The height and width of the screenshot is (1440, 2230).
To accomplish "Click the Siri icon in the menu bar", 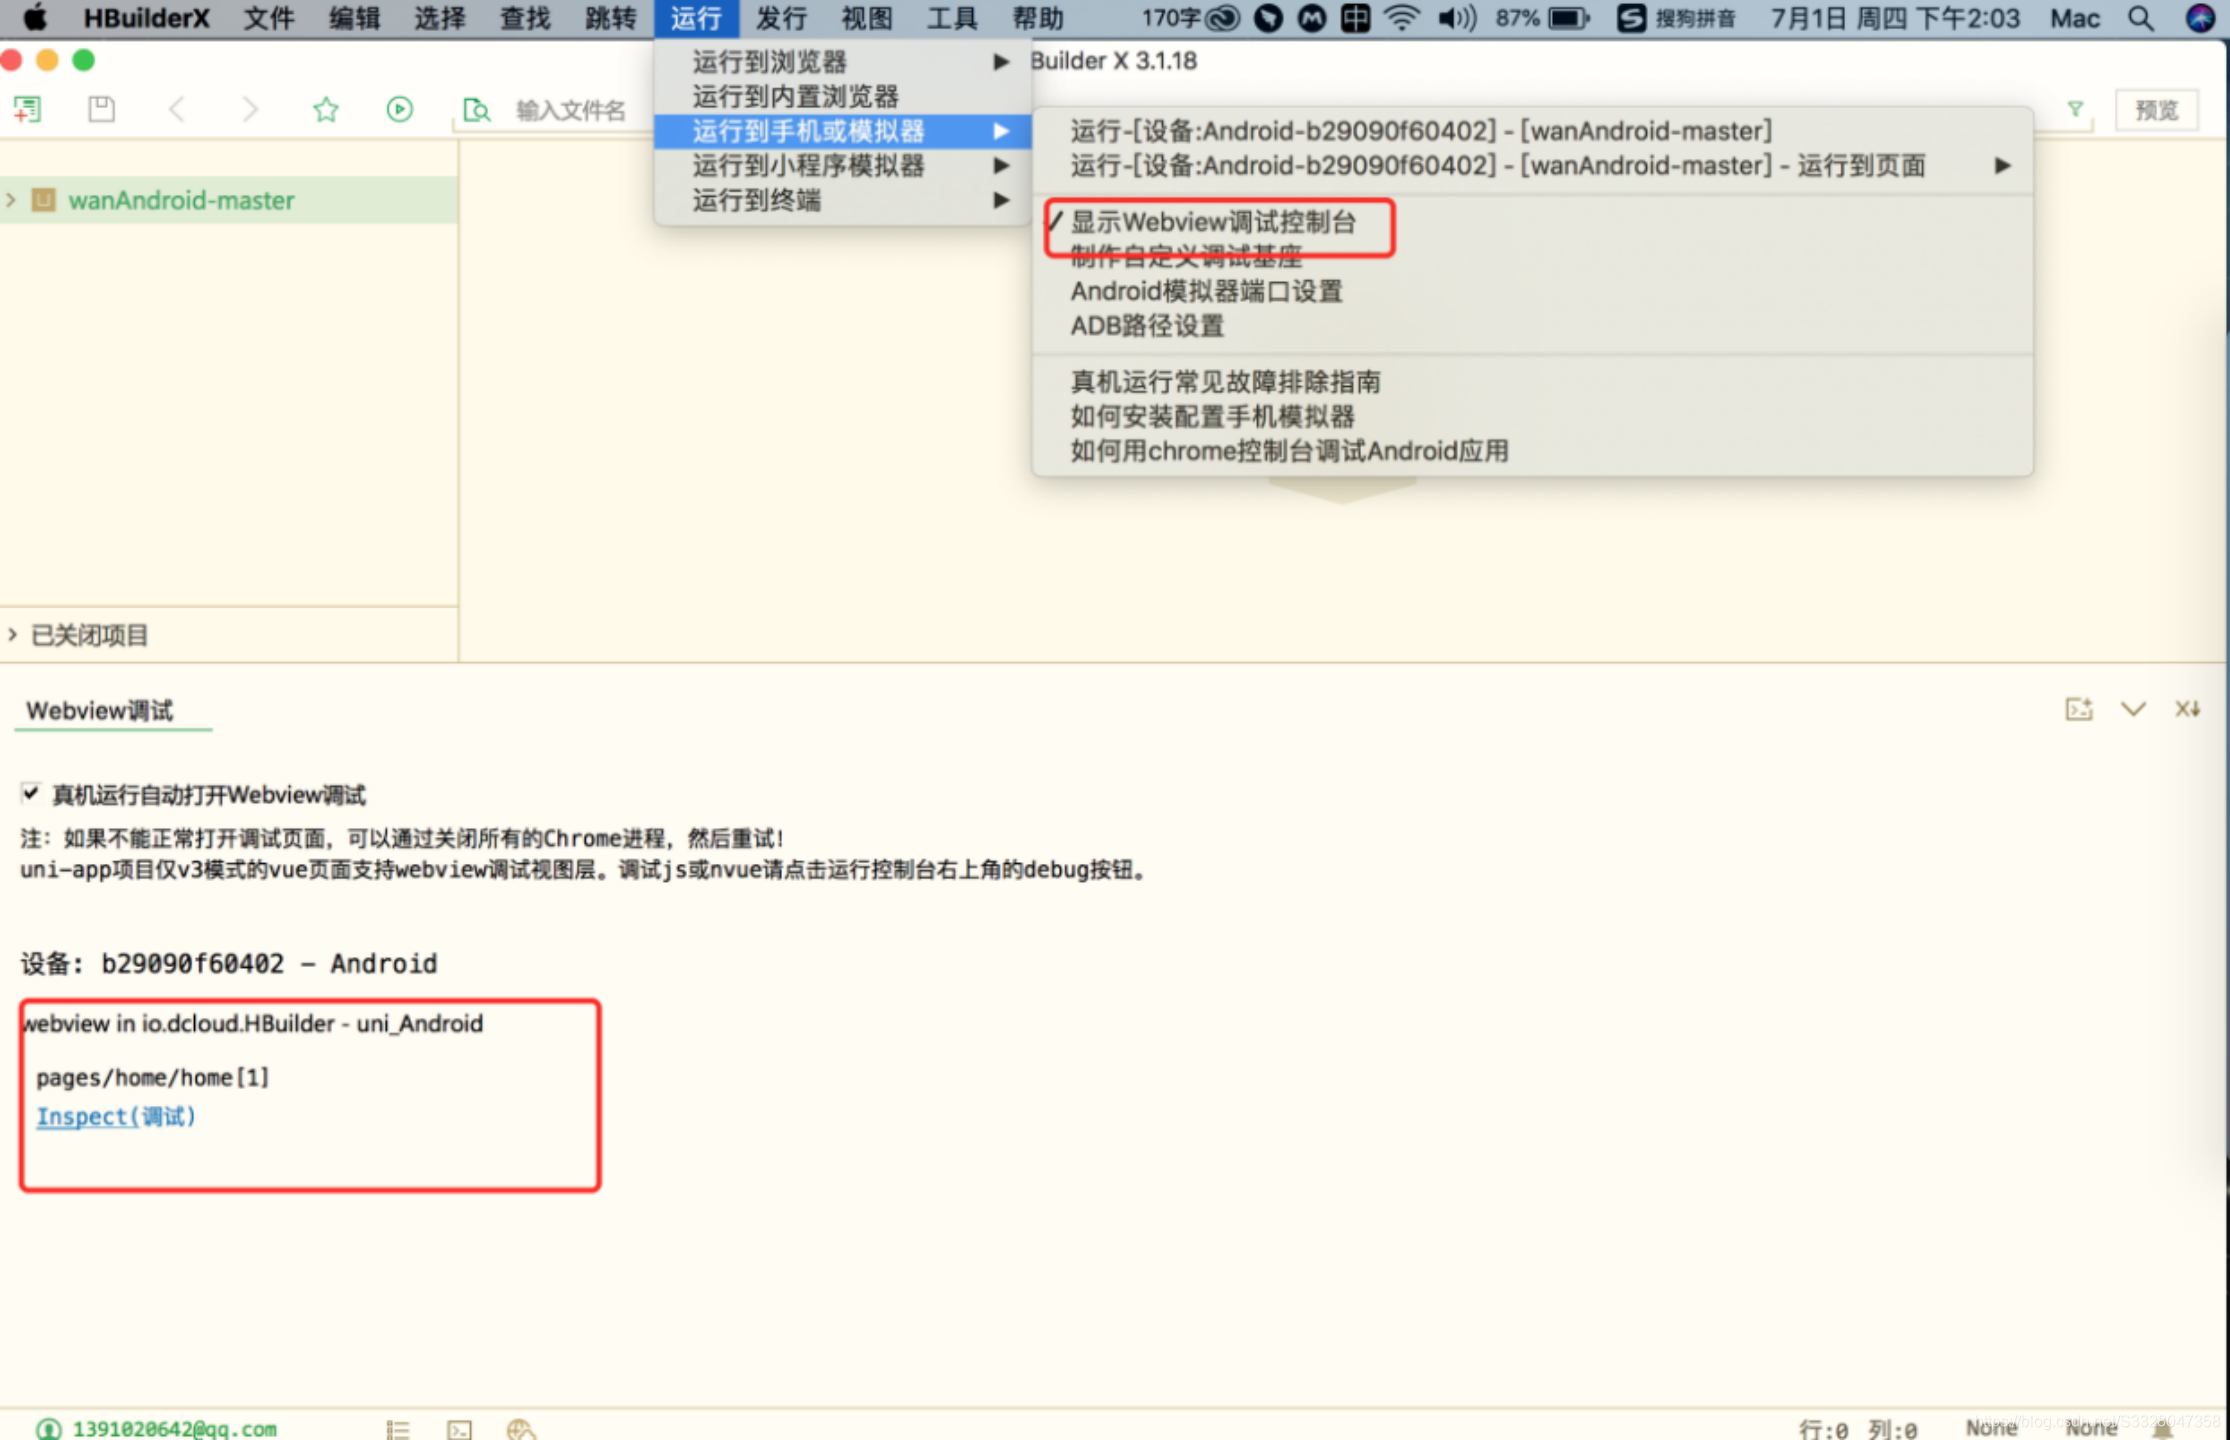I will click(2200, 18).
